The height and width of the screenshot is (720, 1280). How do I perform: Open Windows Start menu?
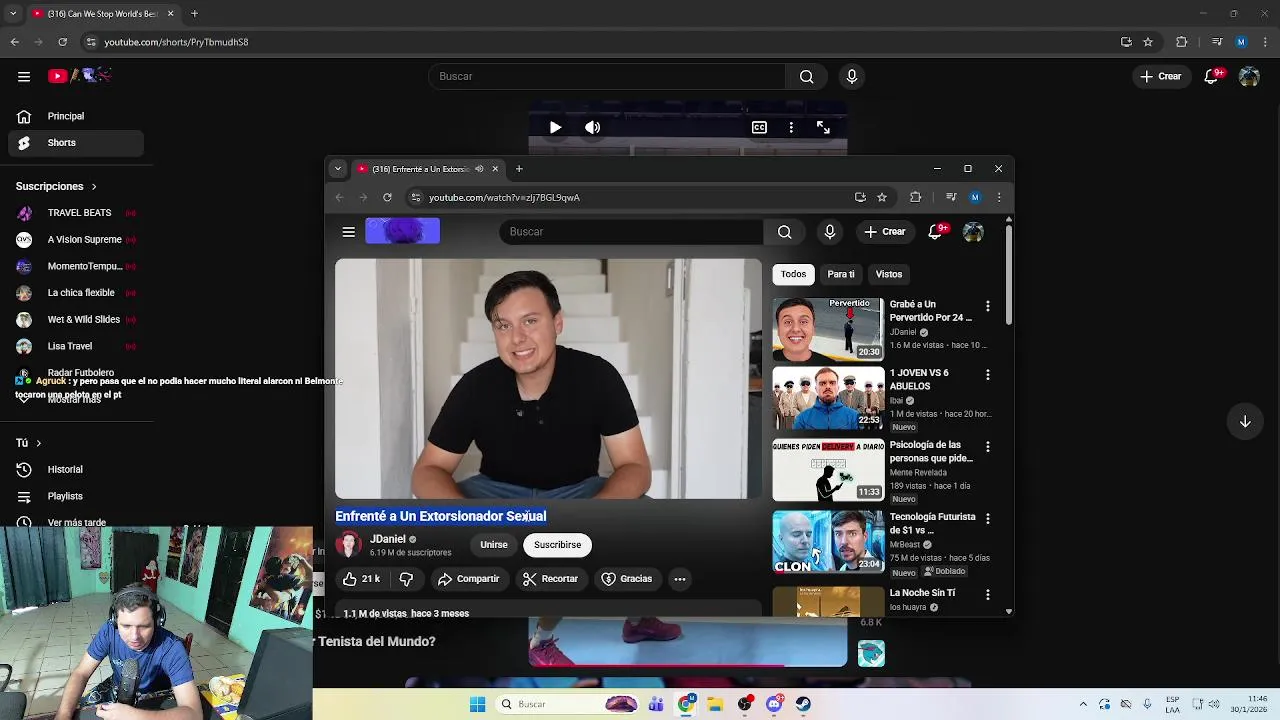pyautogui.click(x=477, y=704)
